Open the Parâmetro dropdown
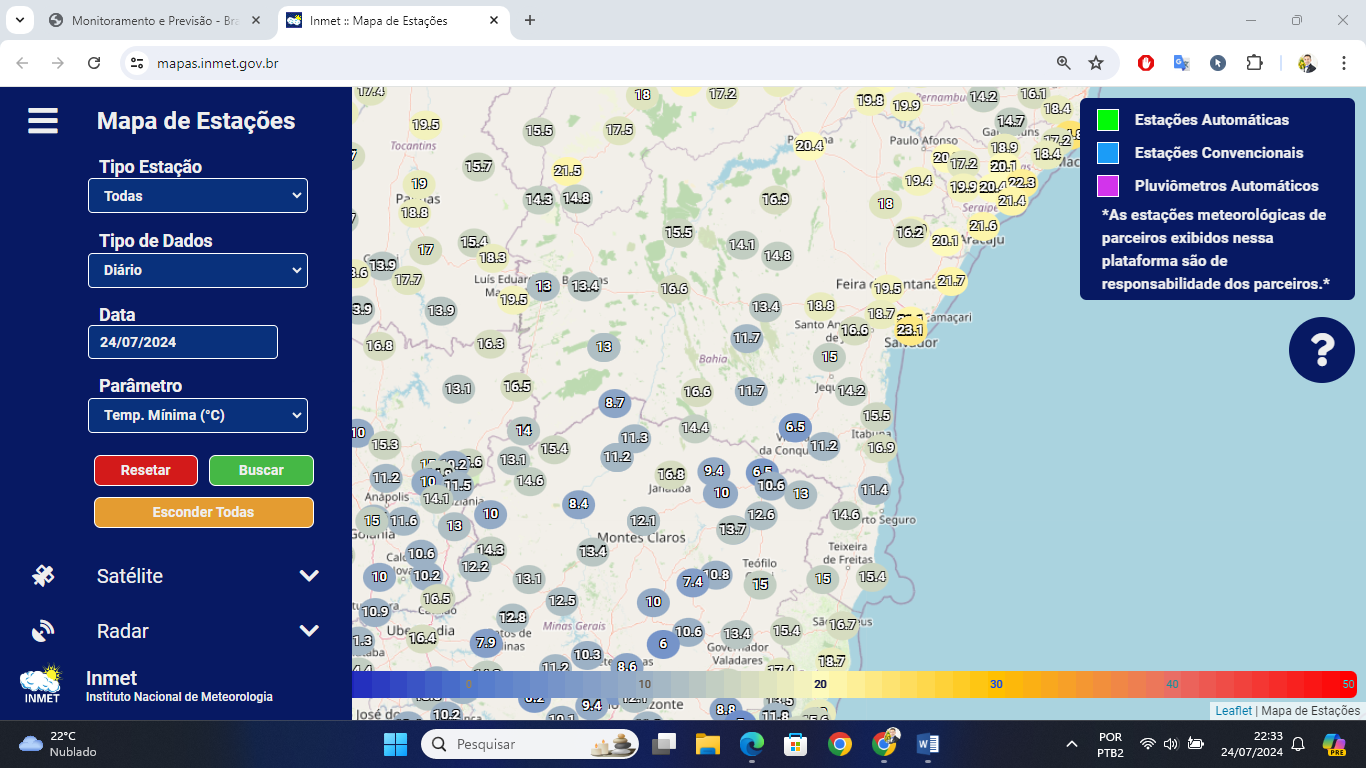 click(x=198, y=415)
